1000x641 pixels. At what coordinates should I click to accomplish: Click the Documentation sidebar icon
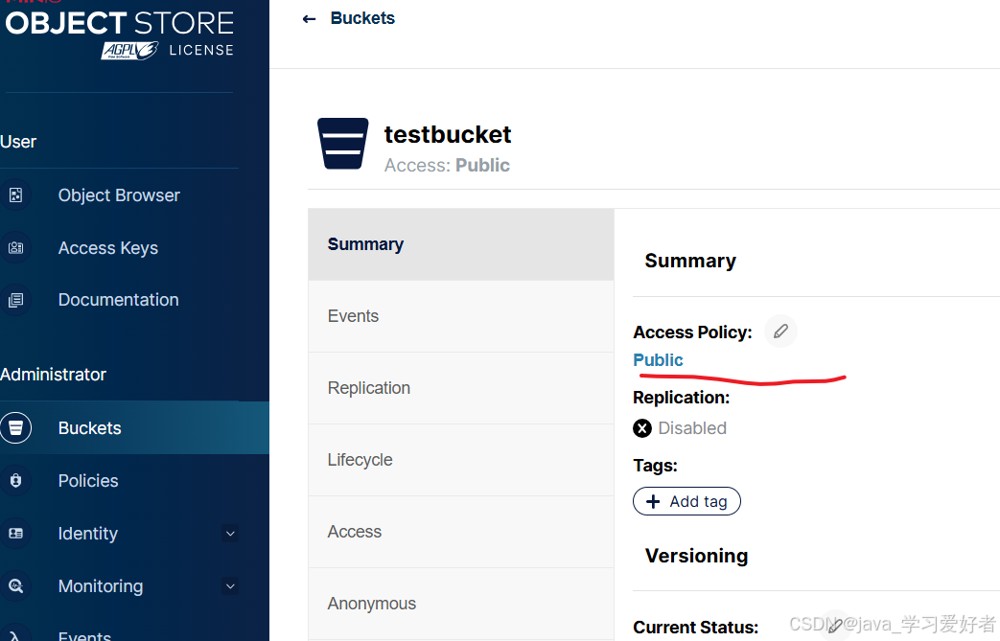(16, 300)
